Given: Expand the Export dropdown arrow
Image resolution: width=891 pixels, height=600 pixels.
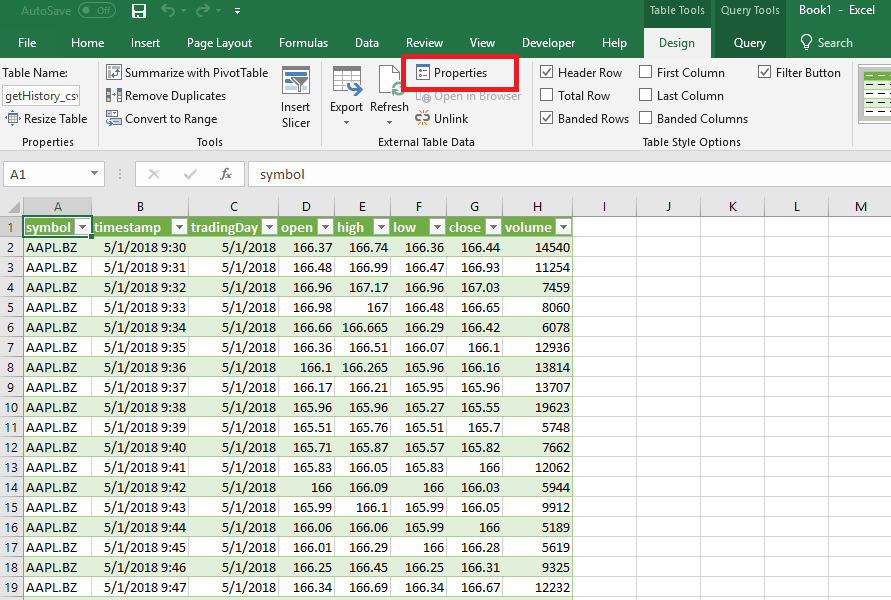Looking at the screenshot, I should click(x=346, y=123).
